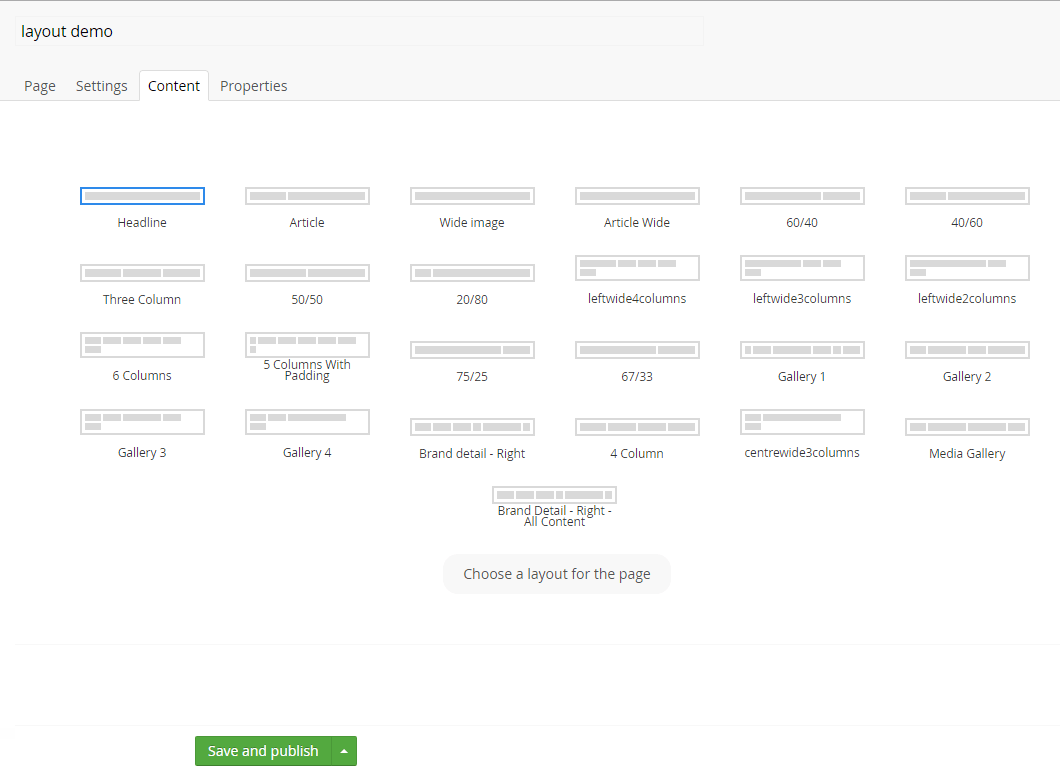Select the Gallery 1 layout icon

click(x=802, y=350)
